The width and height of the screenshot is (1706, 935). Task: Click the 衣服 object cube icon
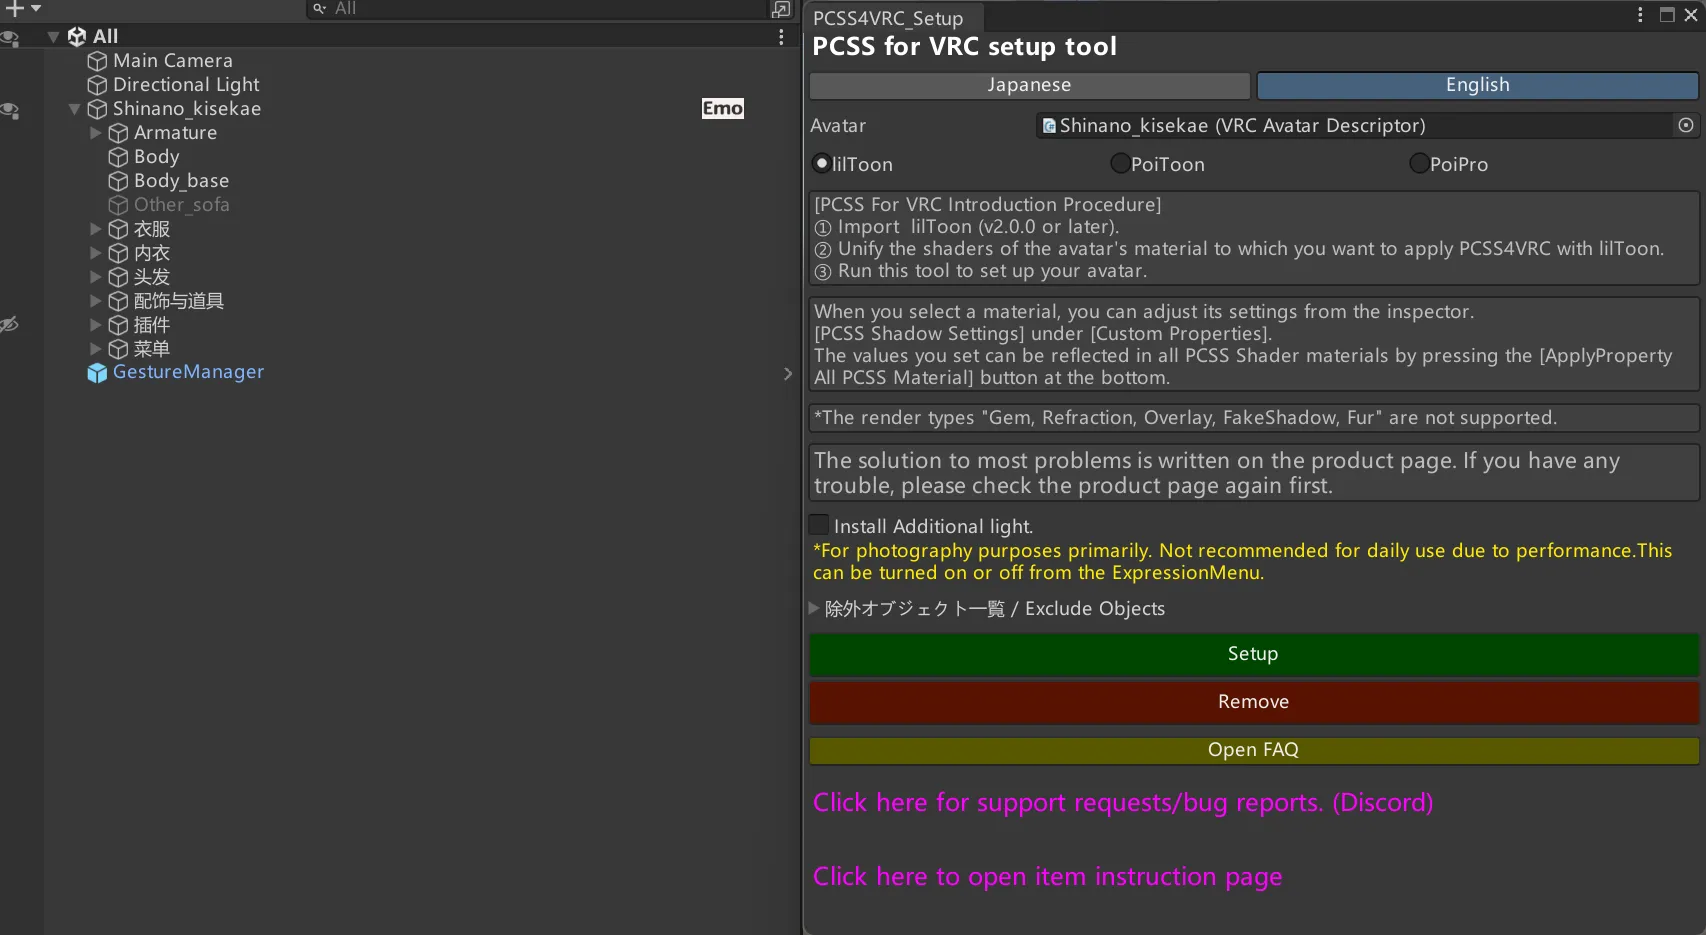coord(118,229)
